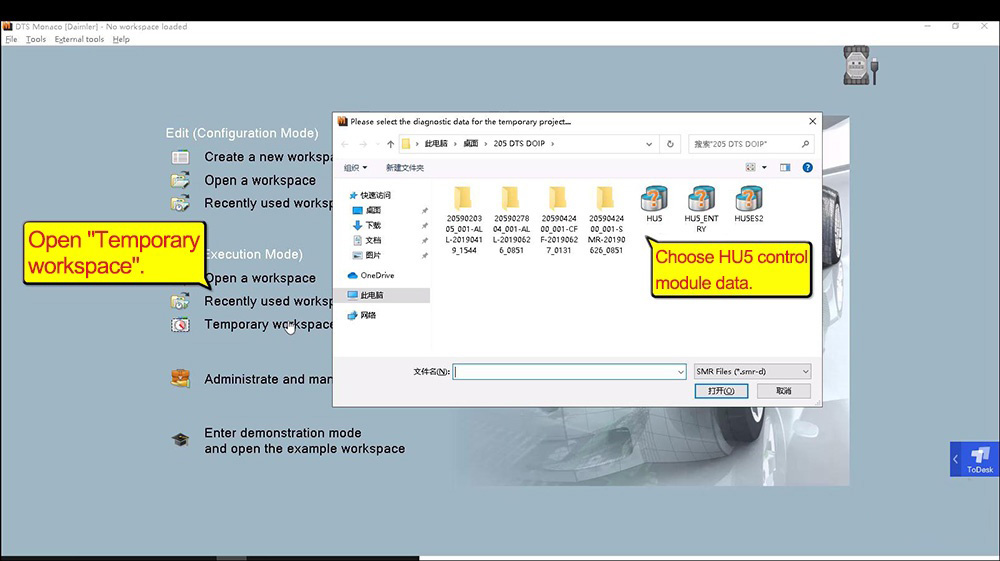Open the Tools menu
This screenshot has height=561, width=1000.
click(x=36, y=39)
